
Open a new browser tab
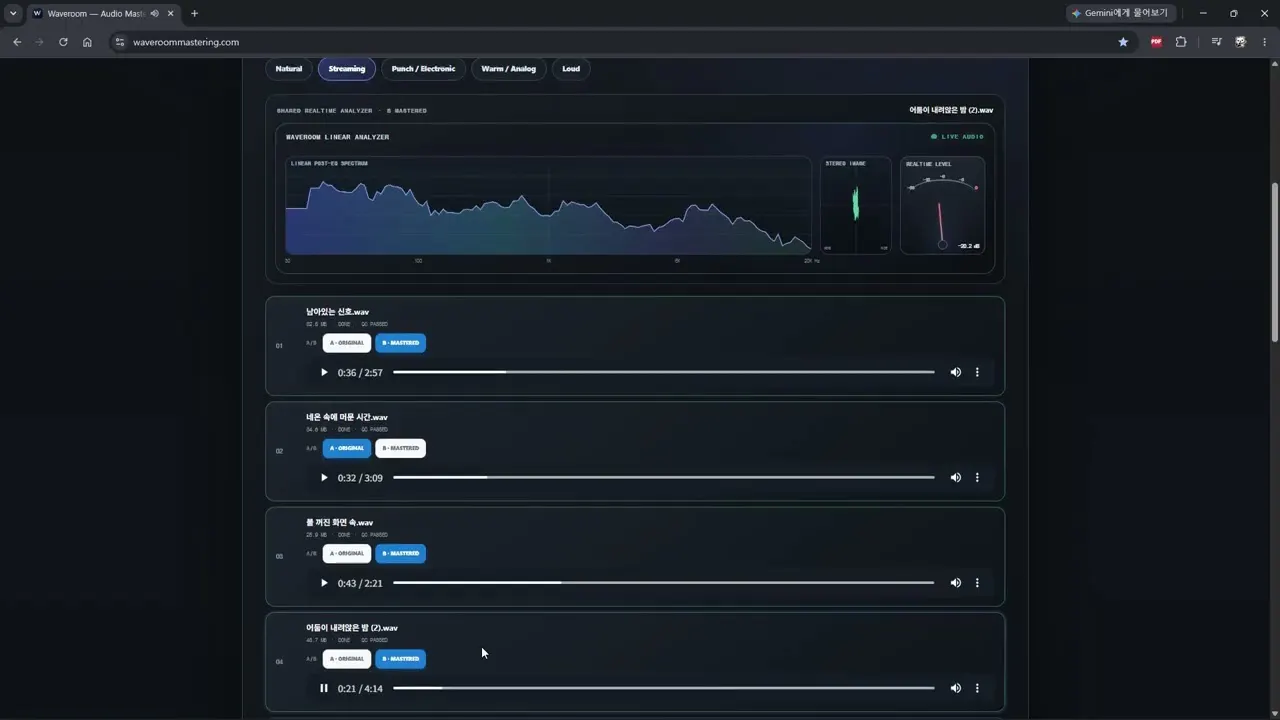coord(194,14)
